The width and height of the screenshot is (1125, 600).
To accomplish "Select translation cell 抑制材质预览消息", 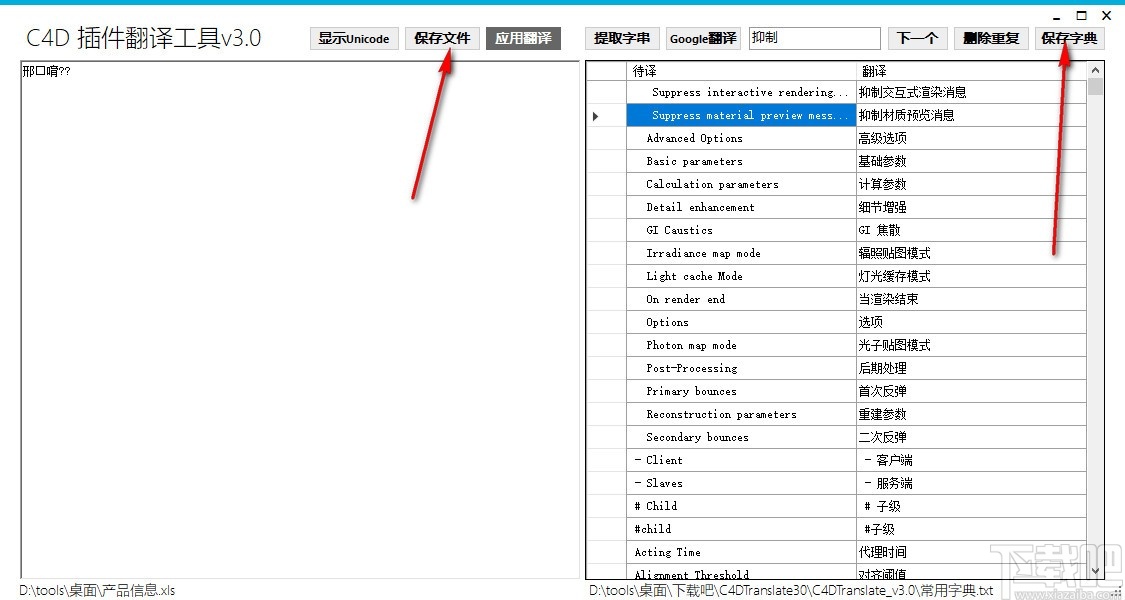I will pyautogui.click(x=971, y=116).
